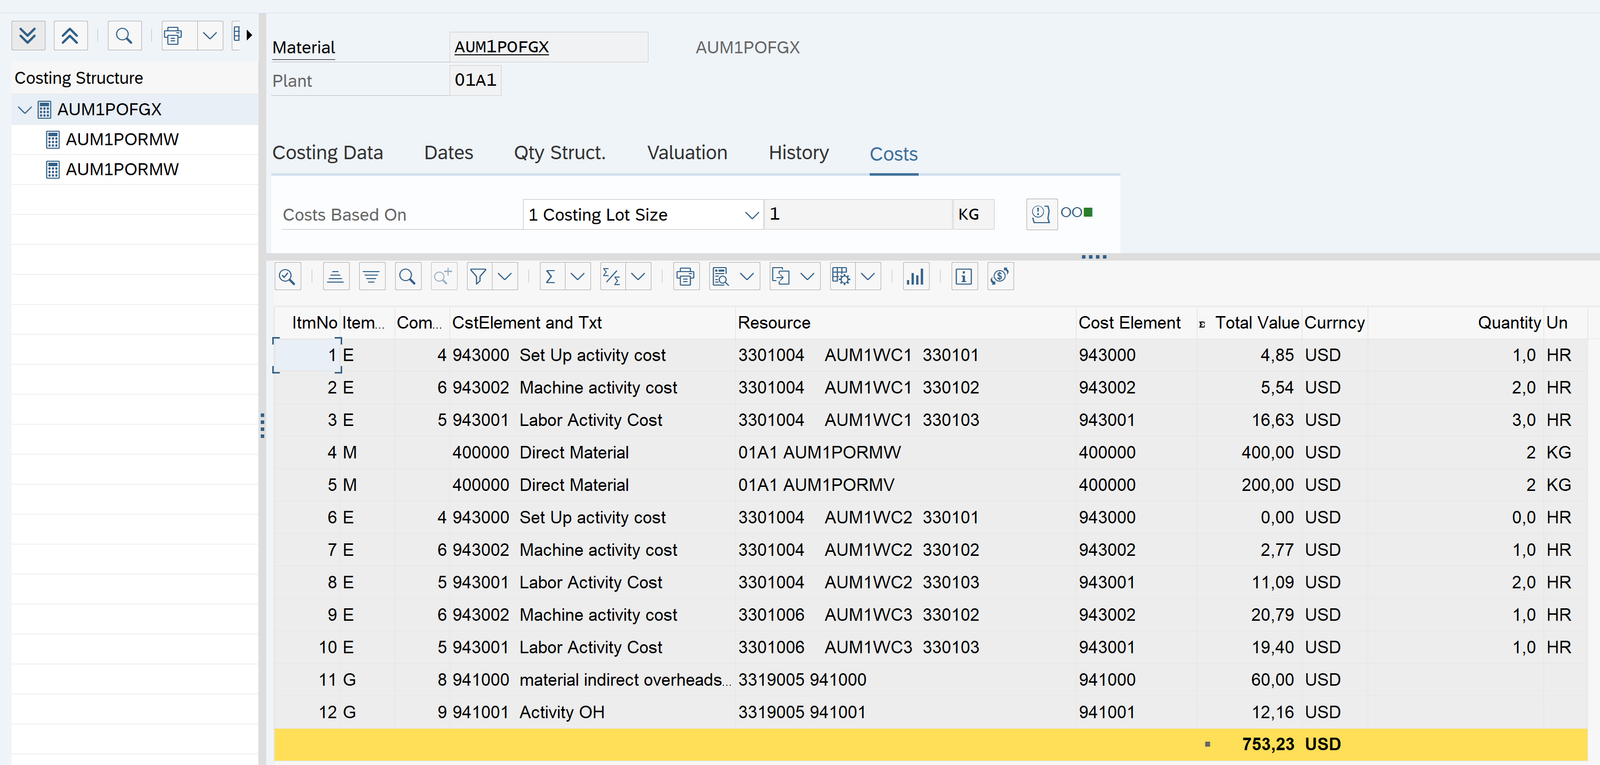Sort the cost table ascending
Viewport: 1600px width, 765px height.
tap(336, 277)
